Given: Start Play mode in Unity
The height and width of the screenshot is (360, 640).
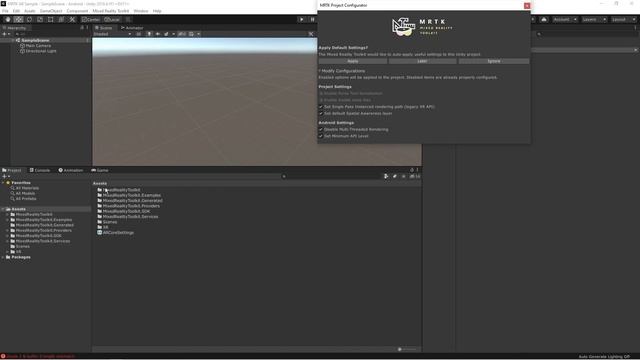Looking at the screenshot, I should click(302, 20).
